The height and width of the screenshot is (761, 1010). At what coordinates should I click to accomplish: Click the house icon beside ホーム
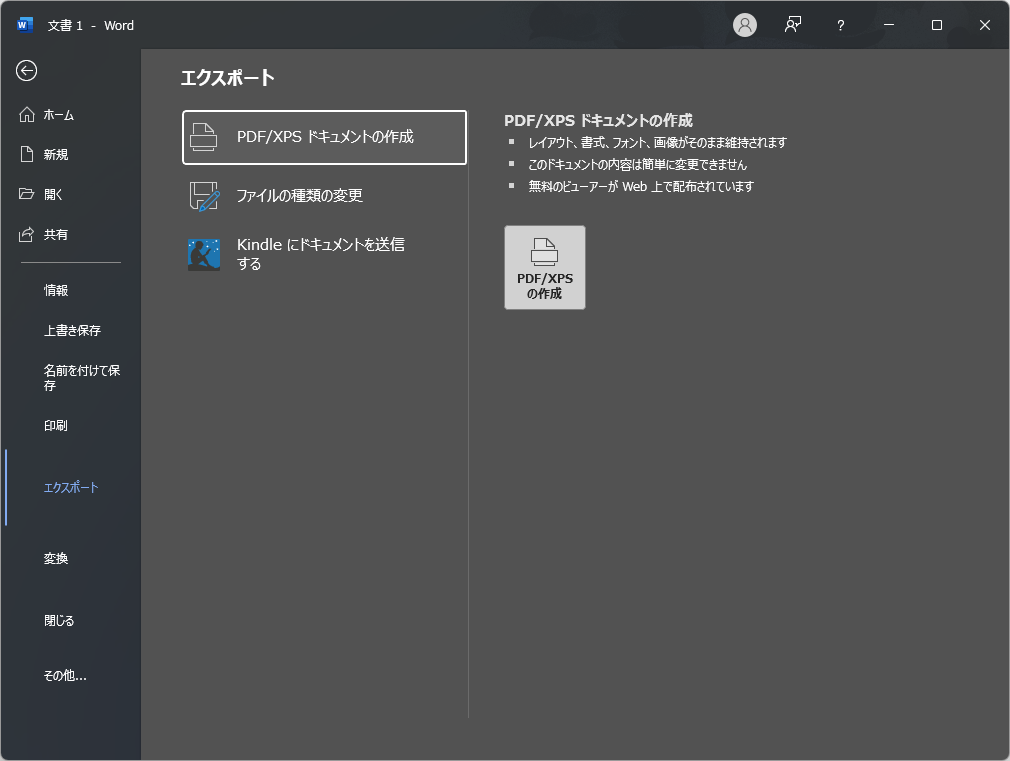pyautogui.click(x=26, y=115)
